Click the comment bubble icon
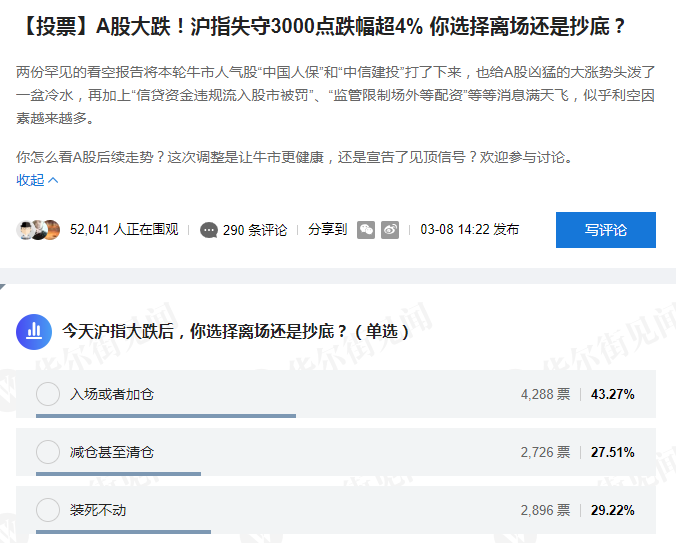The image size is (676, 543). 208,230
